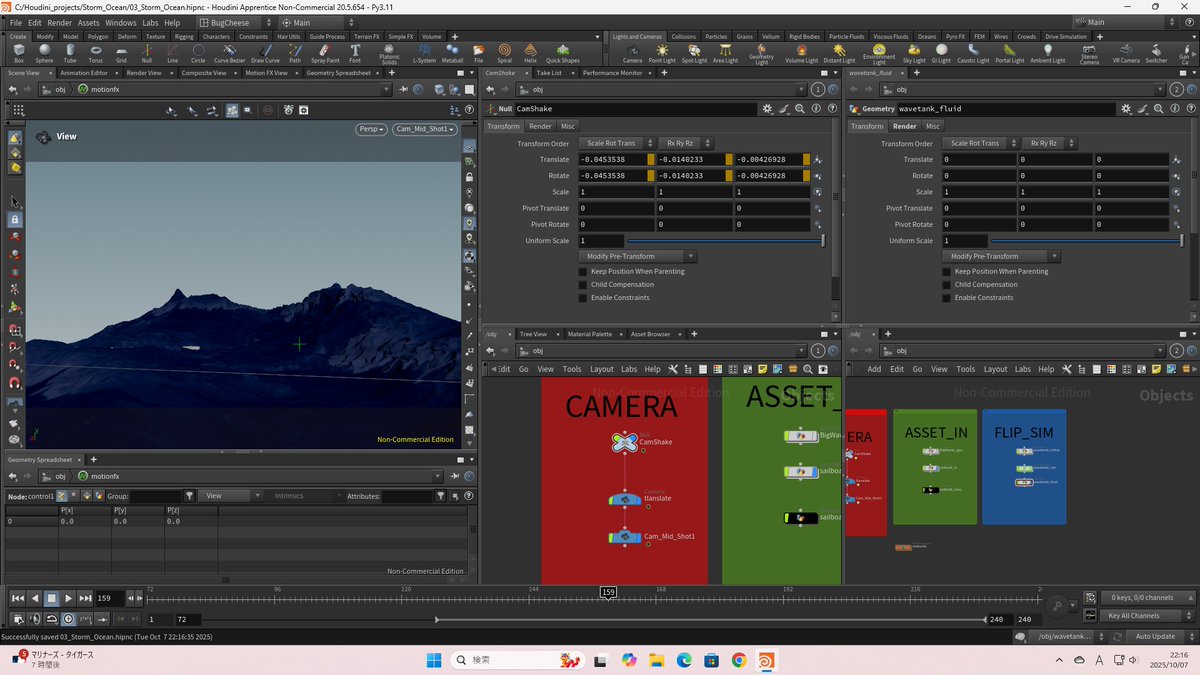Select the Torus shelf tool
Viewport: 1200px width, 675px height.
coord(95,52)
